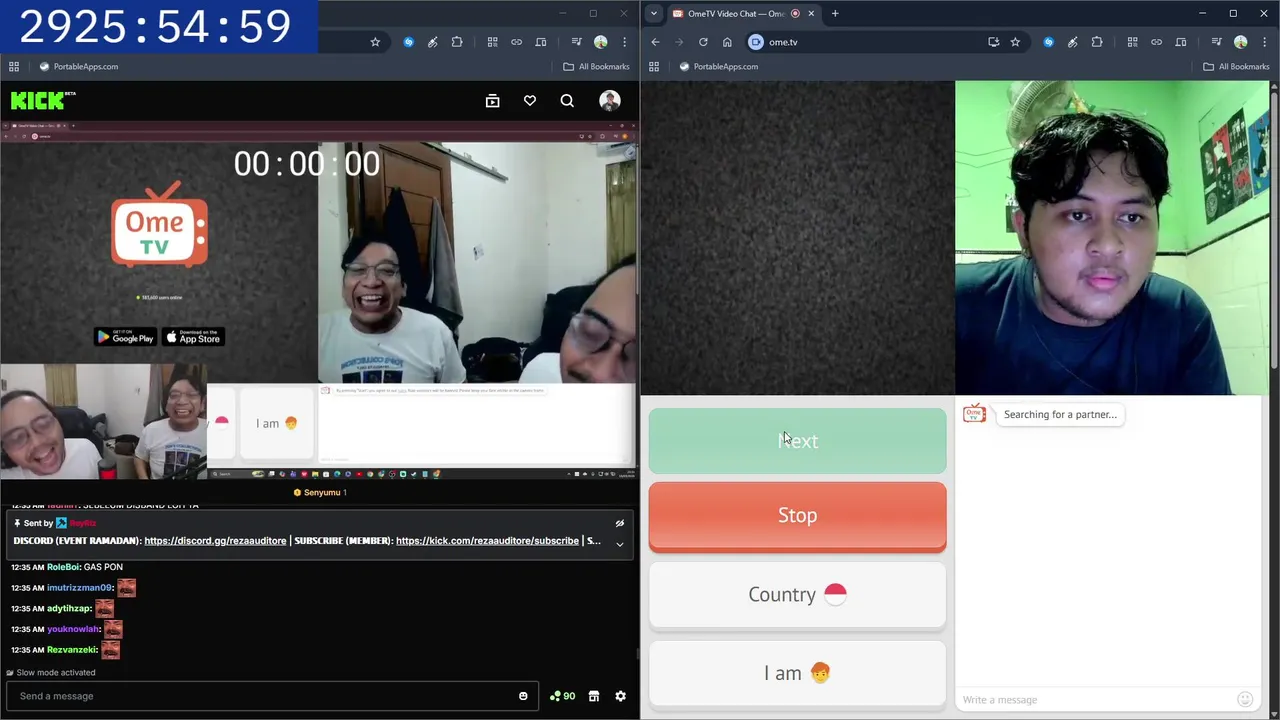Open the kick.com/rezaauditore/subscribe link
Viewport: 1280px width, 720px height.
click(487, 541)
